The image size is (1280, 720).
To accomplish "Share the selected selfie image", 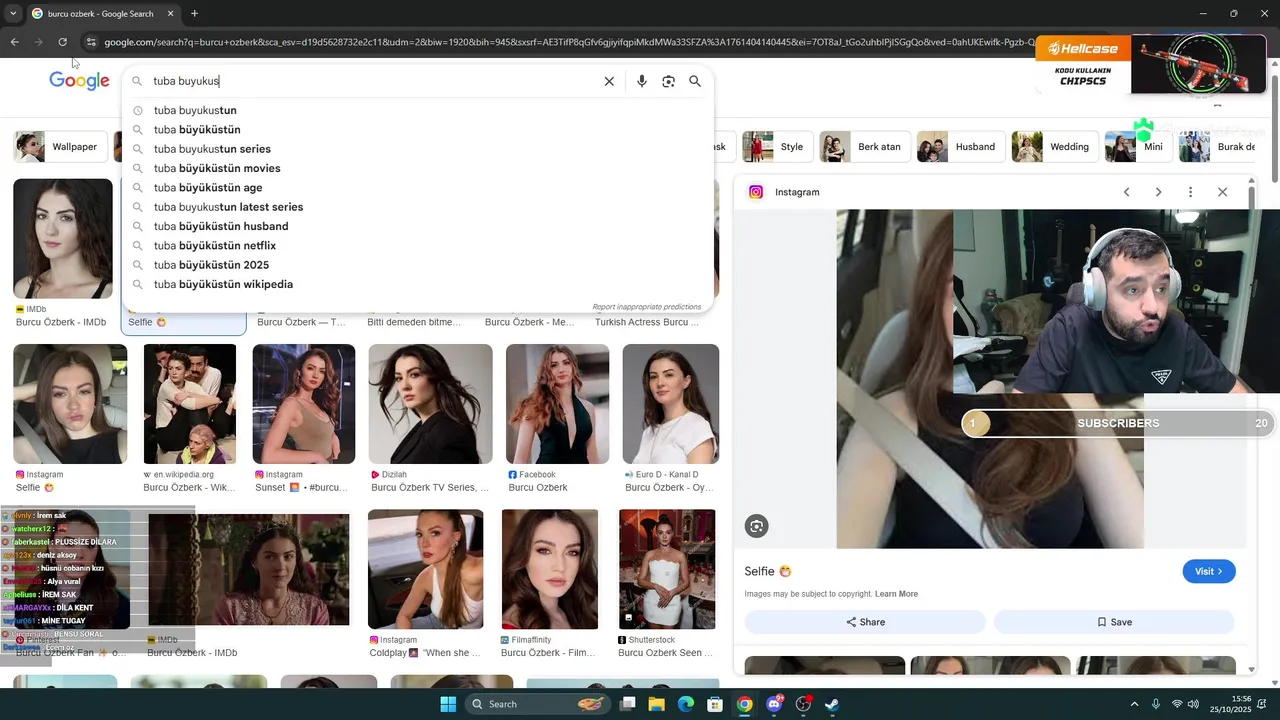I will tap(865, 622).
